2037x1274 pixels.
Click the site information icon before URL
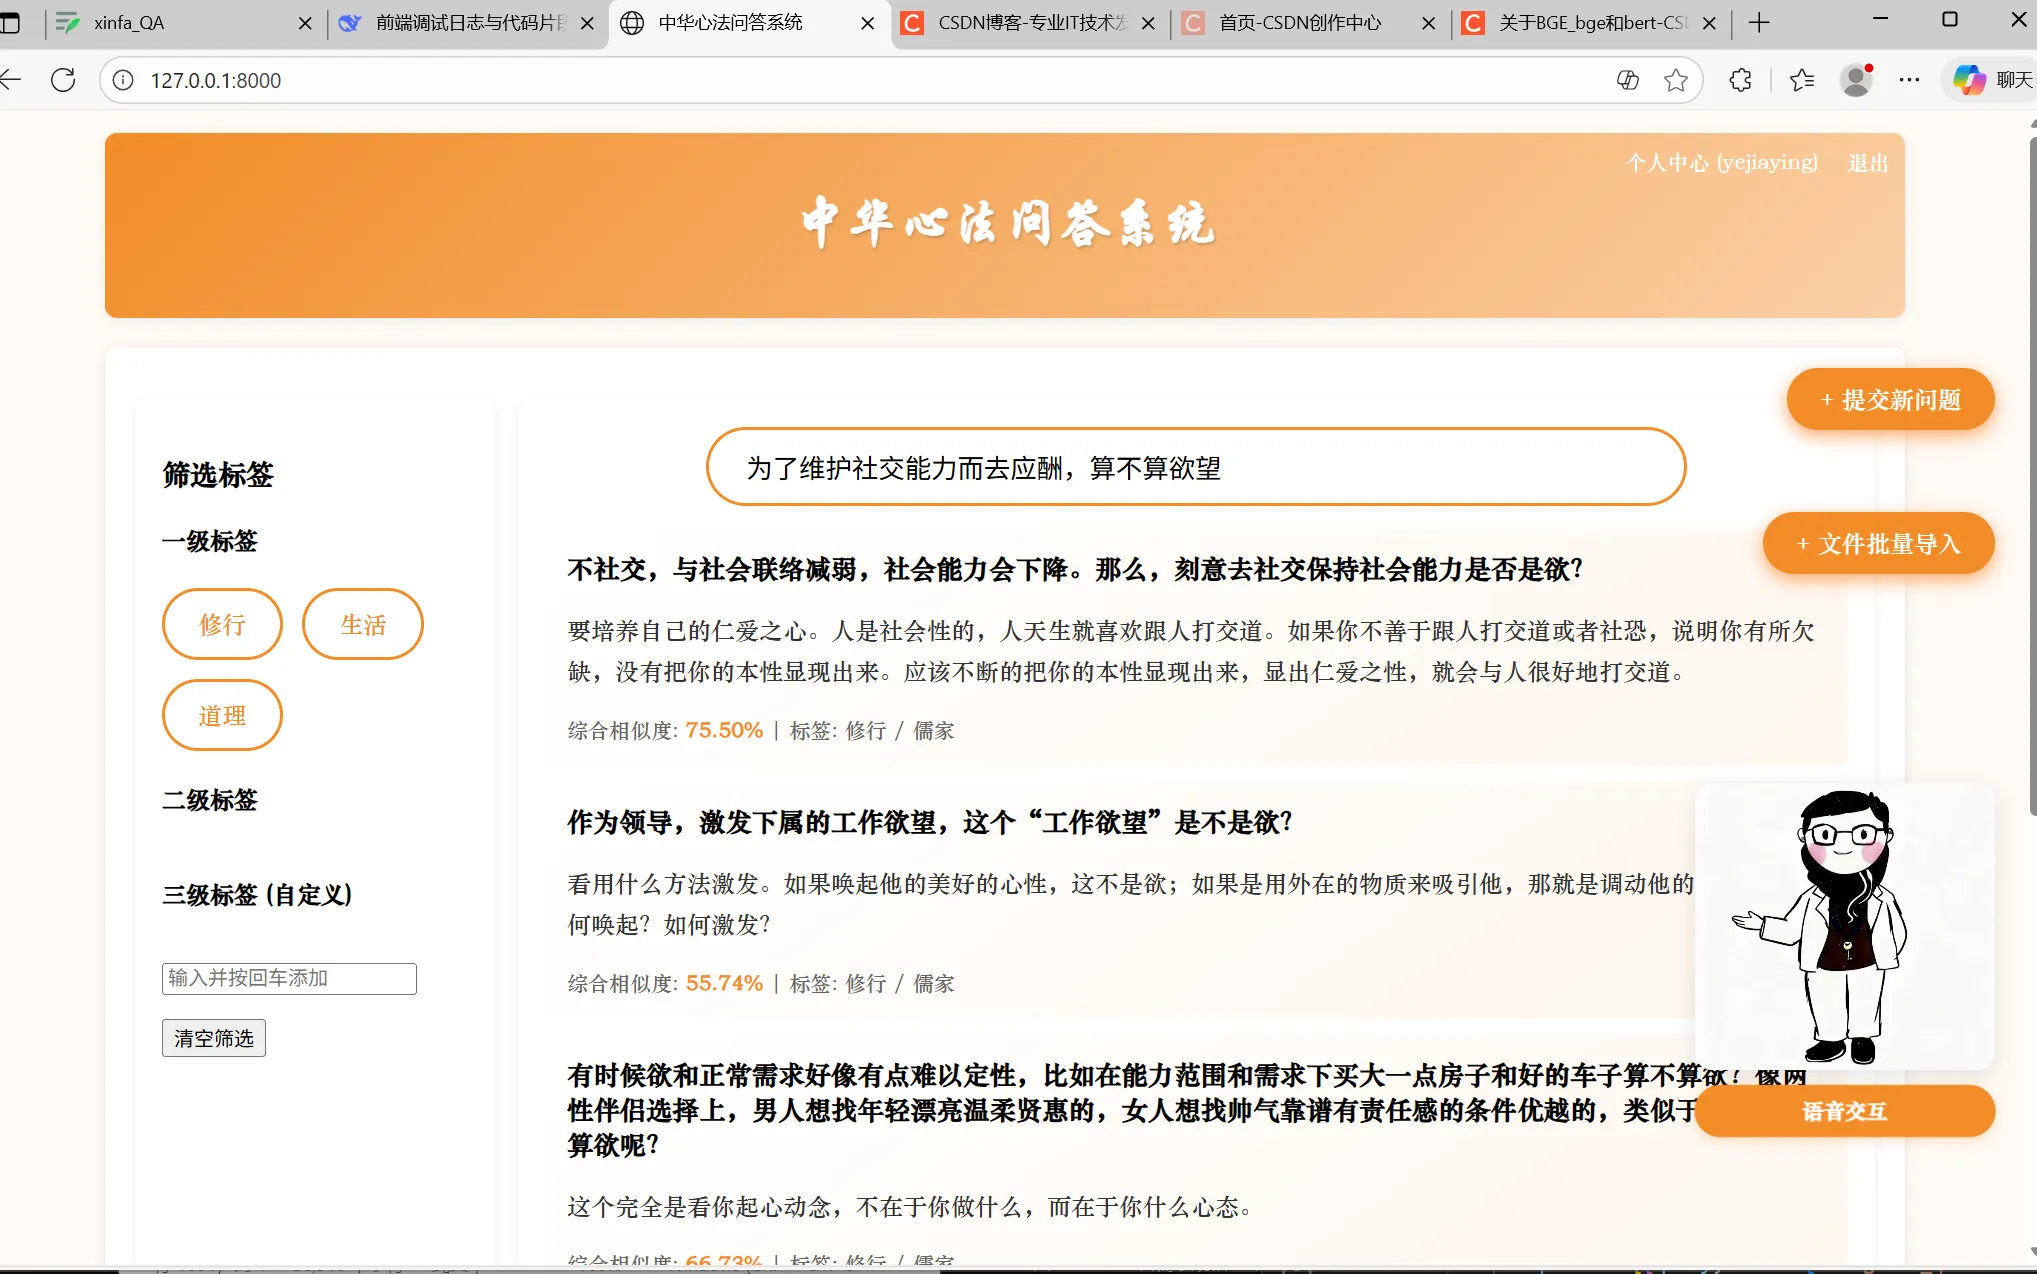[x=123, y=80]
